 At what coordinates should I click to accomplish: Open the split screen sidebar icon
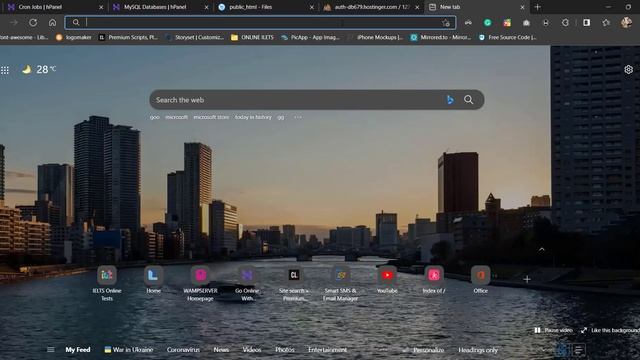coord(587,23)
